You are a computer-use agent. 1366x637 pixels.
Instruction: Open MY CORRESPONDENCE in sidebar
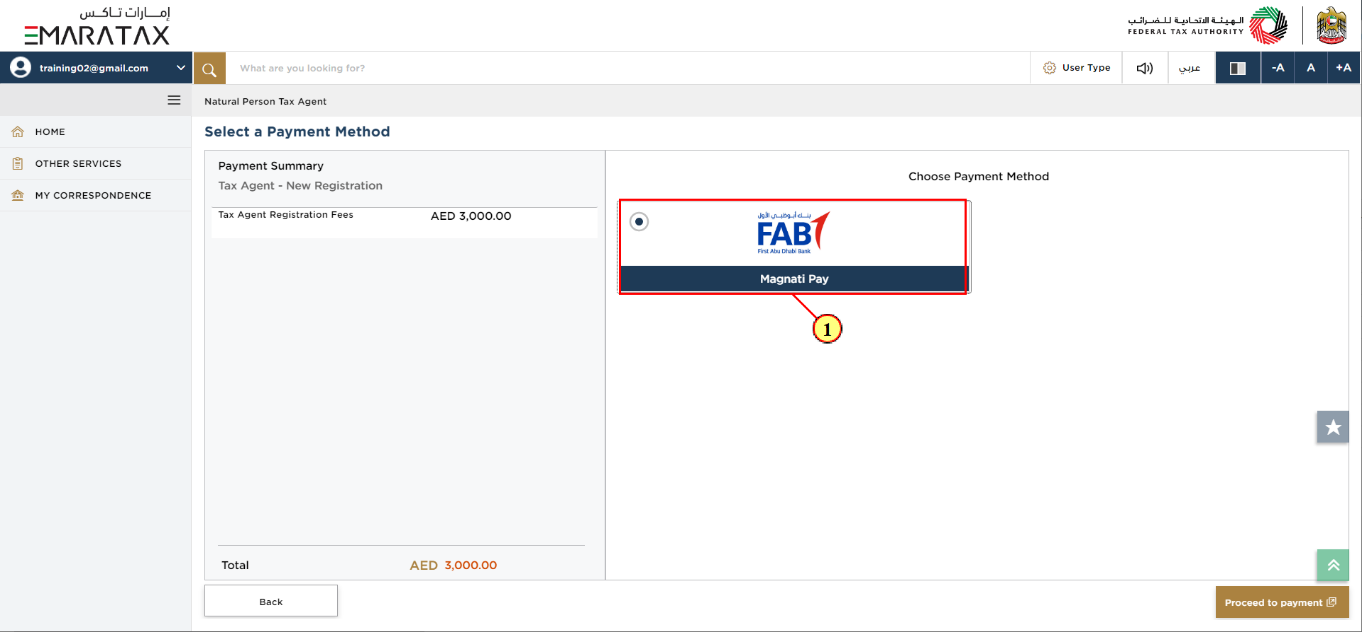pyautogui.click(x=96, y=196)
